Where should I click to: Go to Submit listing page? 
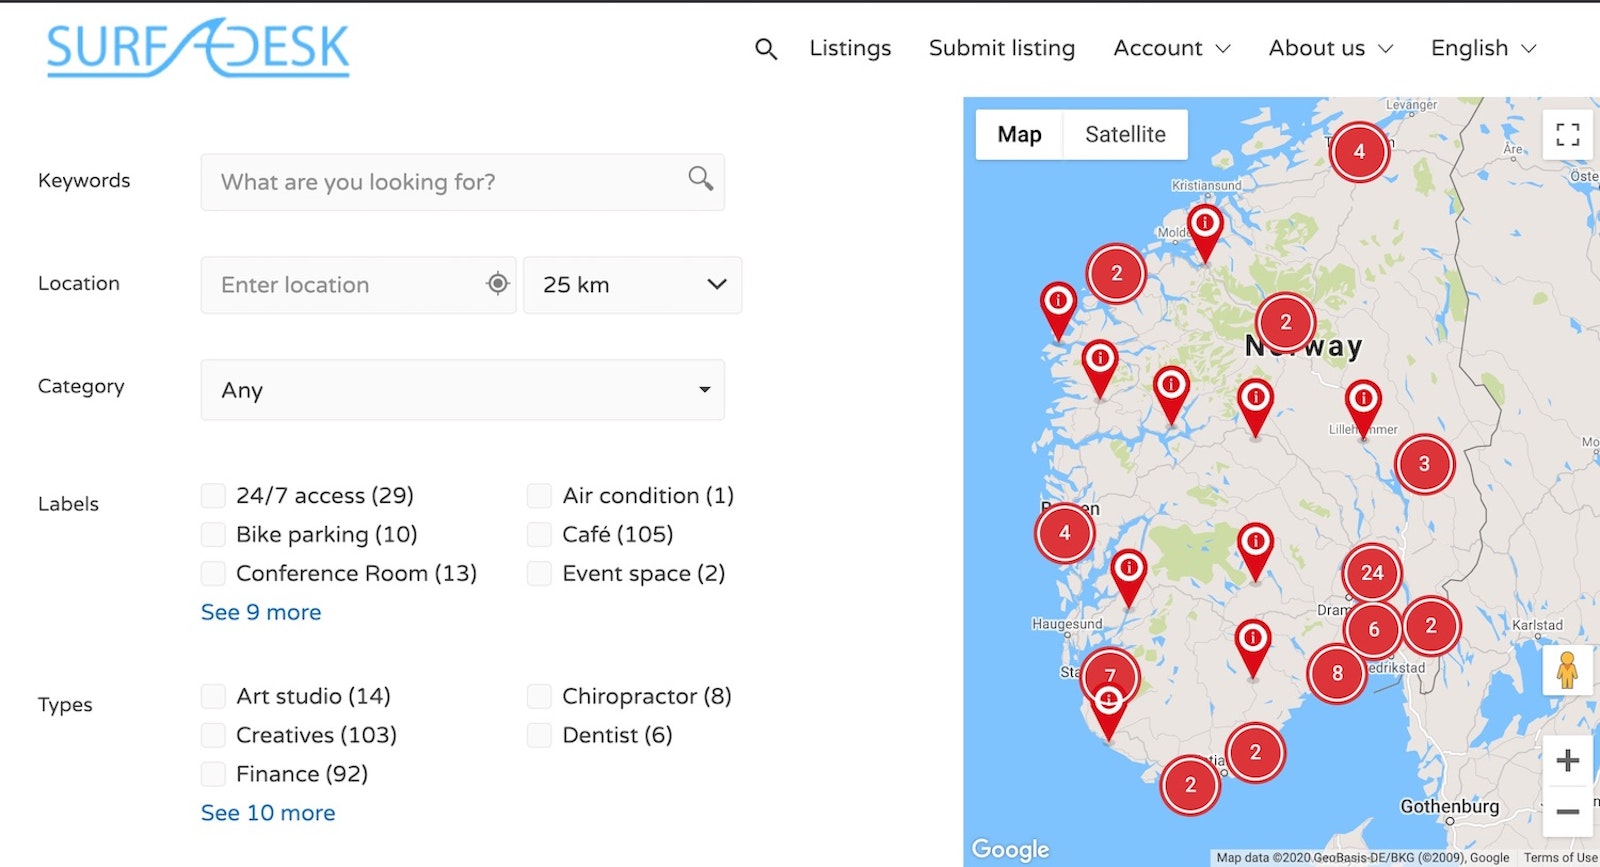pos(1001,48)
